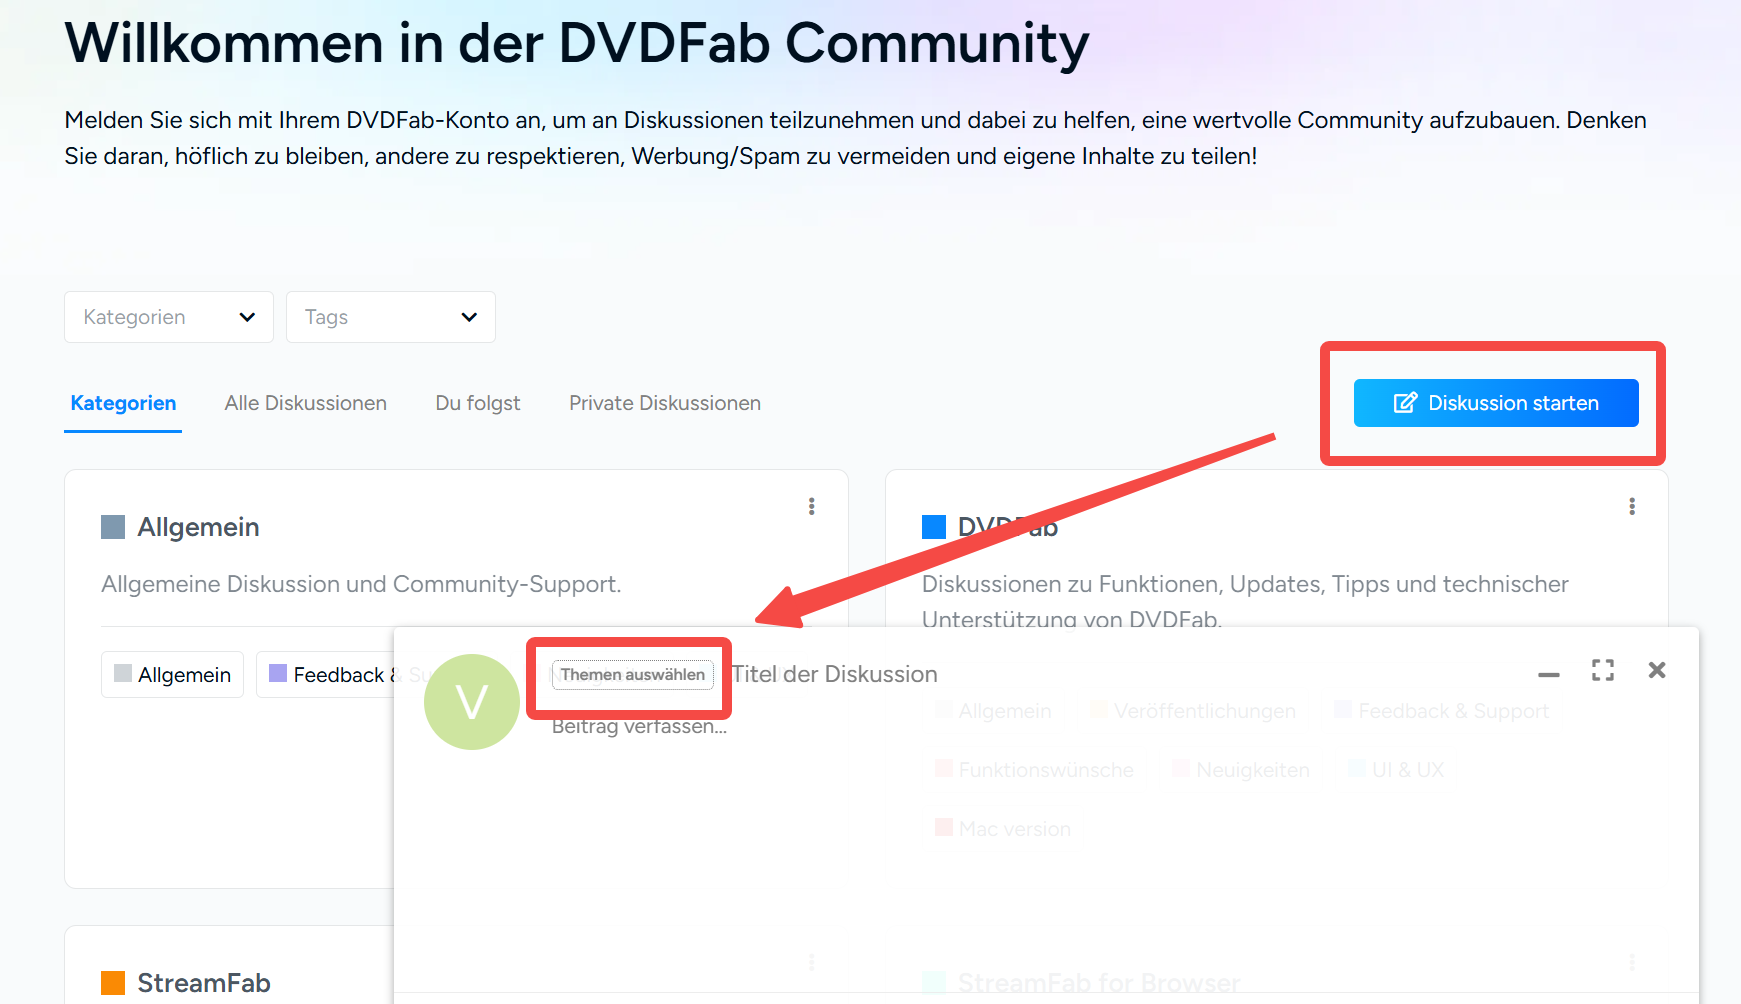Click the grey Allgemein category color square
Viewport: 1741px width, 1004px height.
tap(113, 527)
